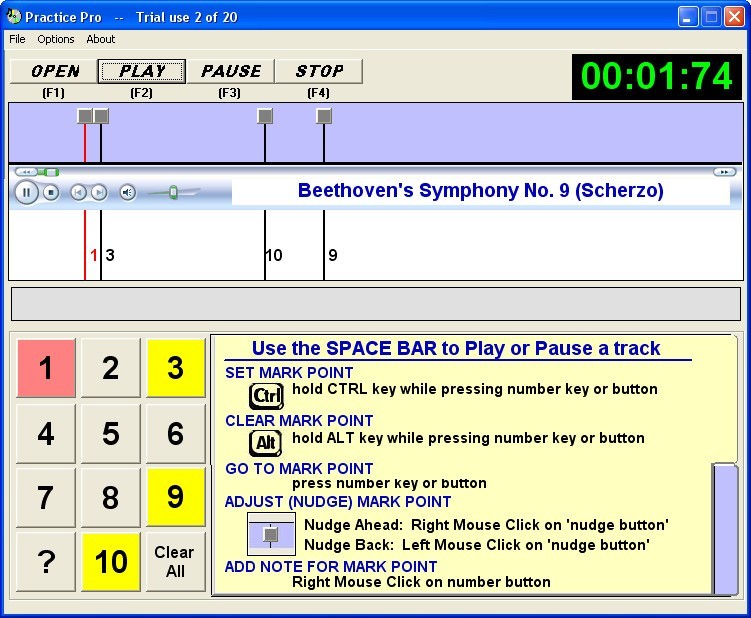
Task: Click number button 5
Action: pyautogui.click(x=111, y=433)
